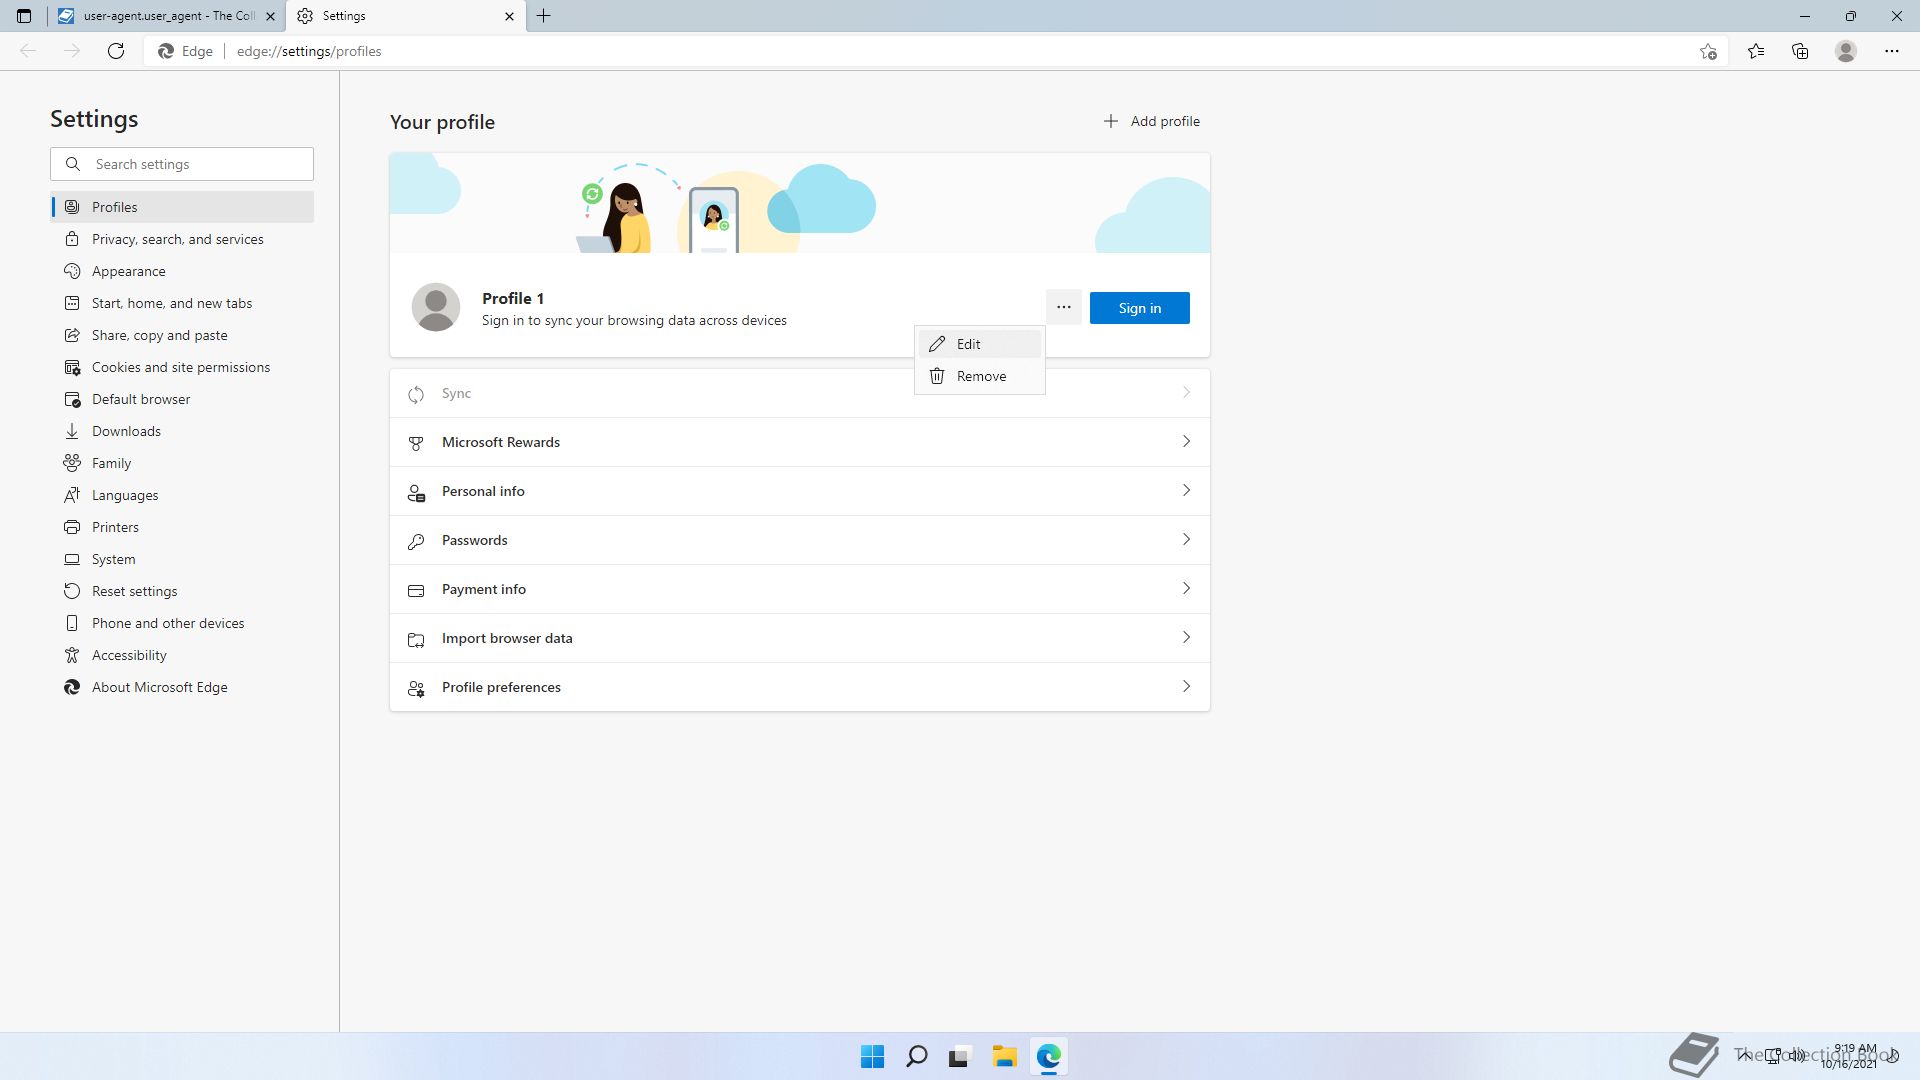Image resolution: width=1920 pixels, height=1080 pixels.
Task: Click the browser Refresh button
Action: [116, 51]
